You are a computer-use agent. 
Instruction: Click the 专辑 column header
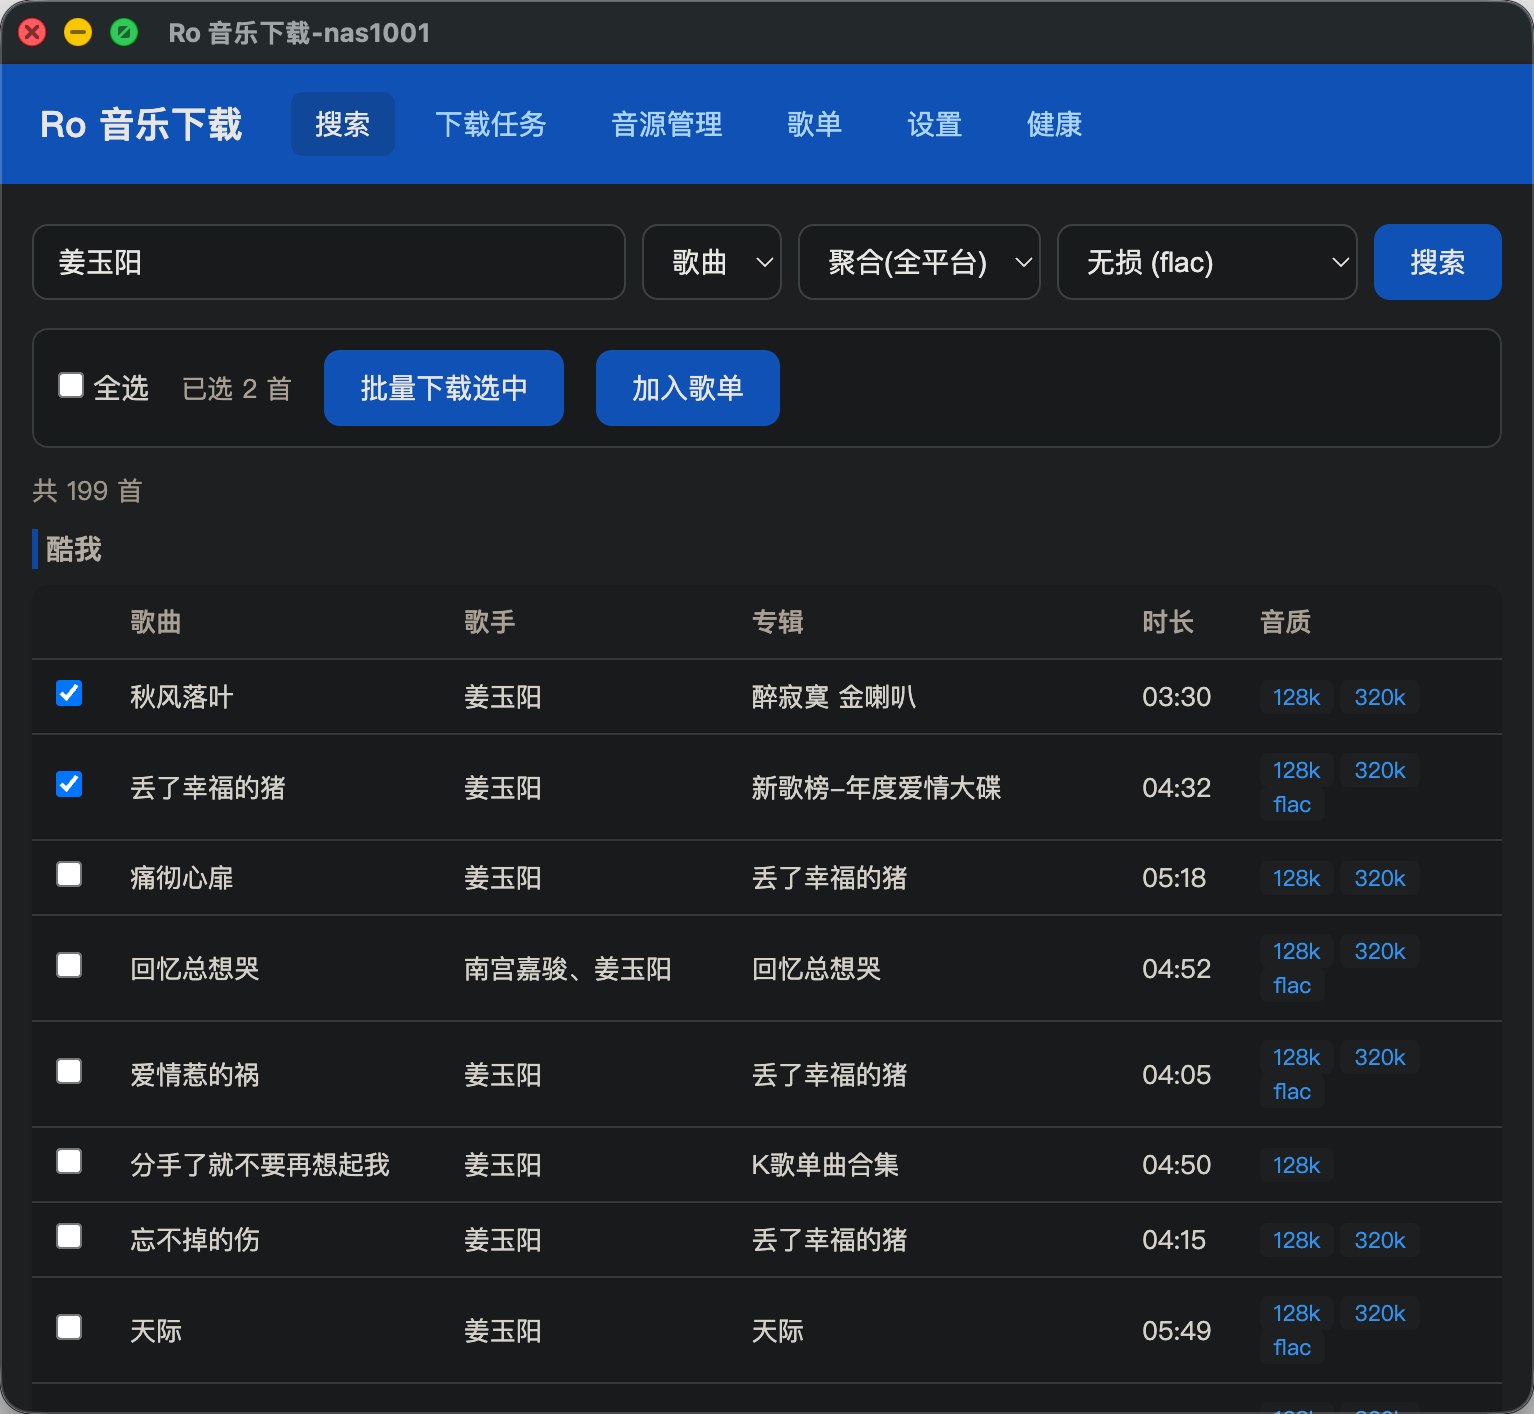[x=778, y=622]
